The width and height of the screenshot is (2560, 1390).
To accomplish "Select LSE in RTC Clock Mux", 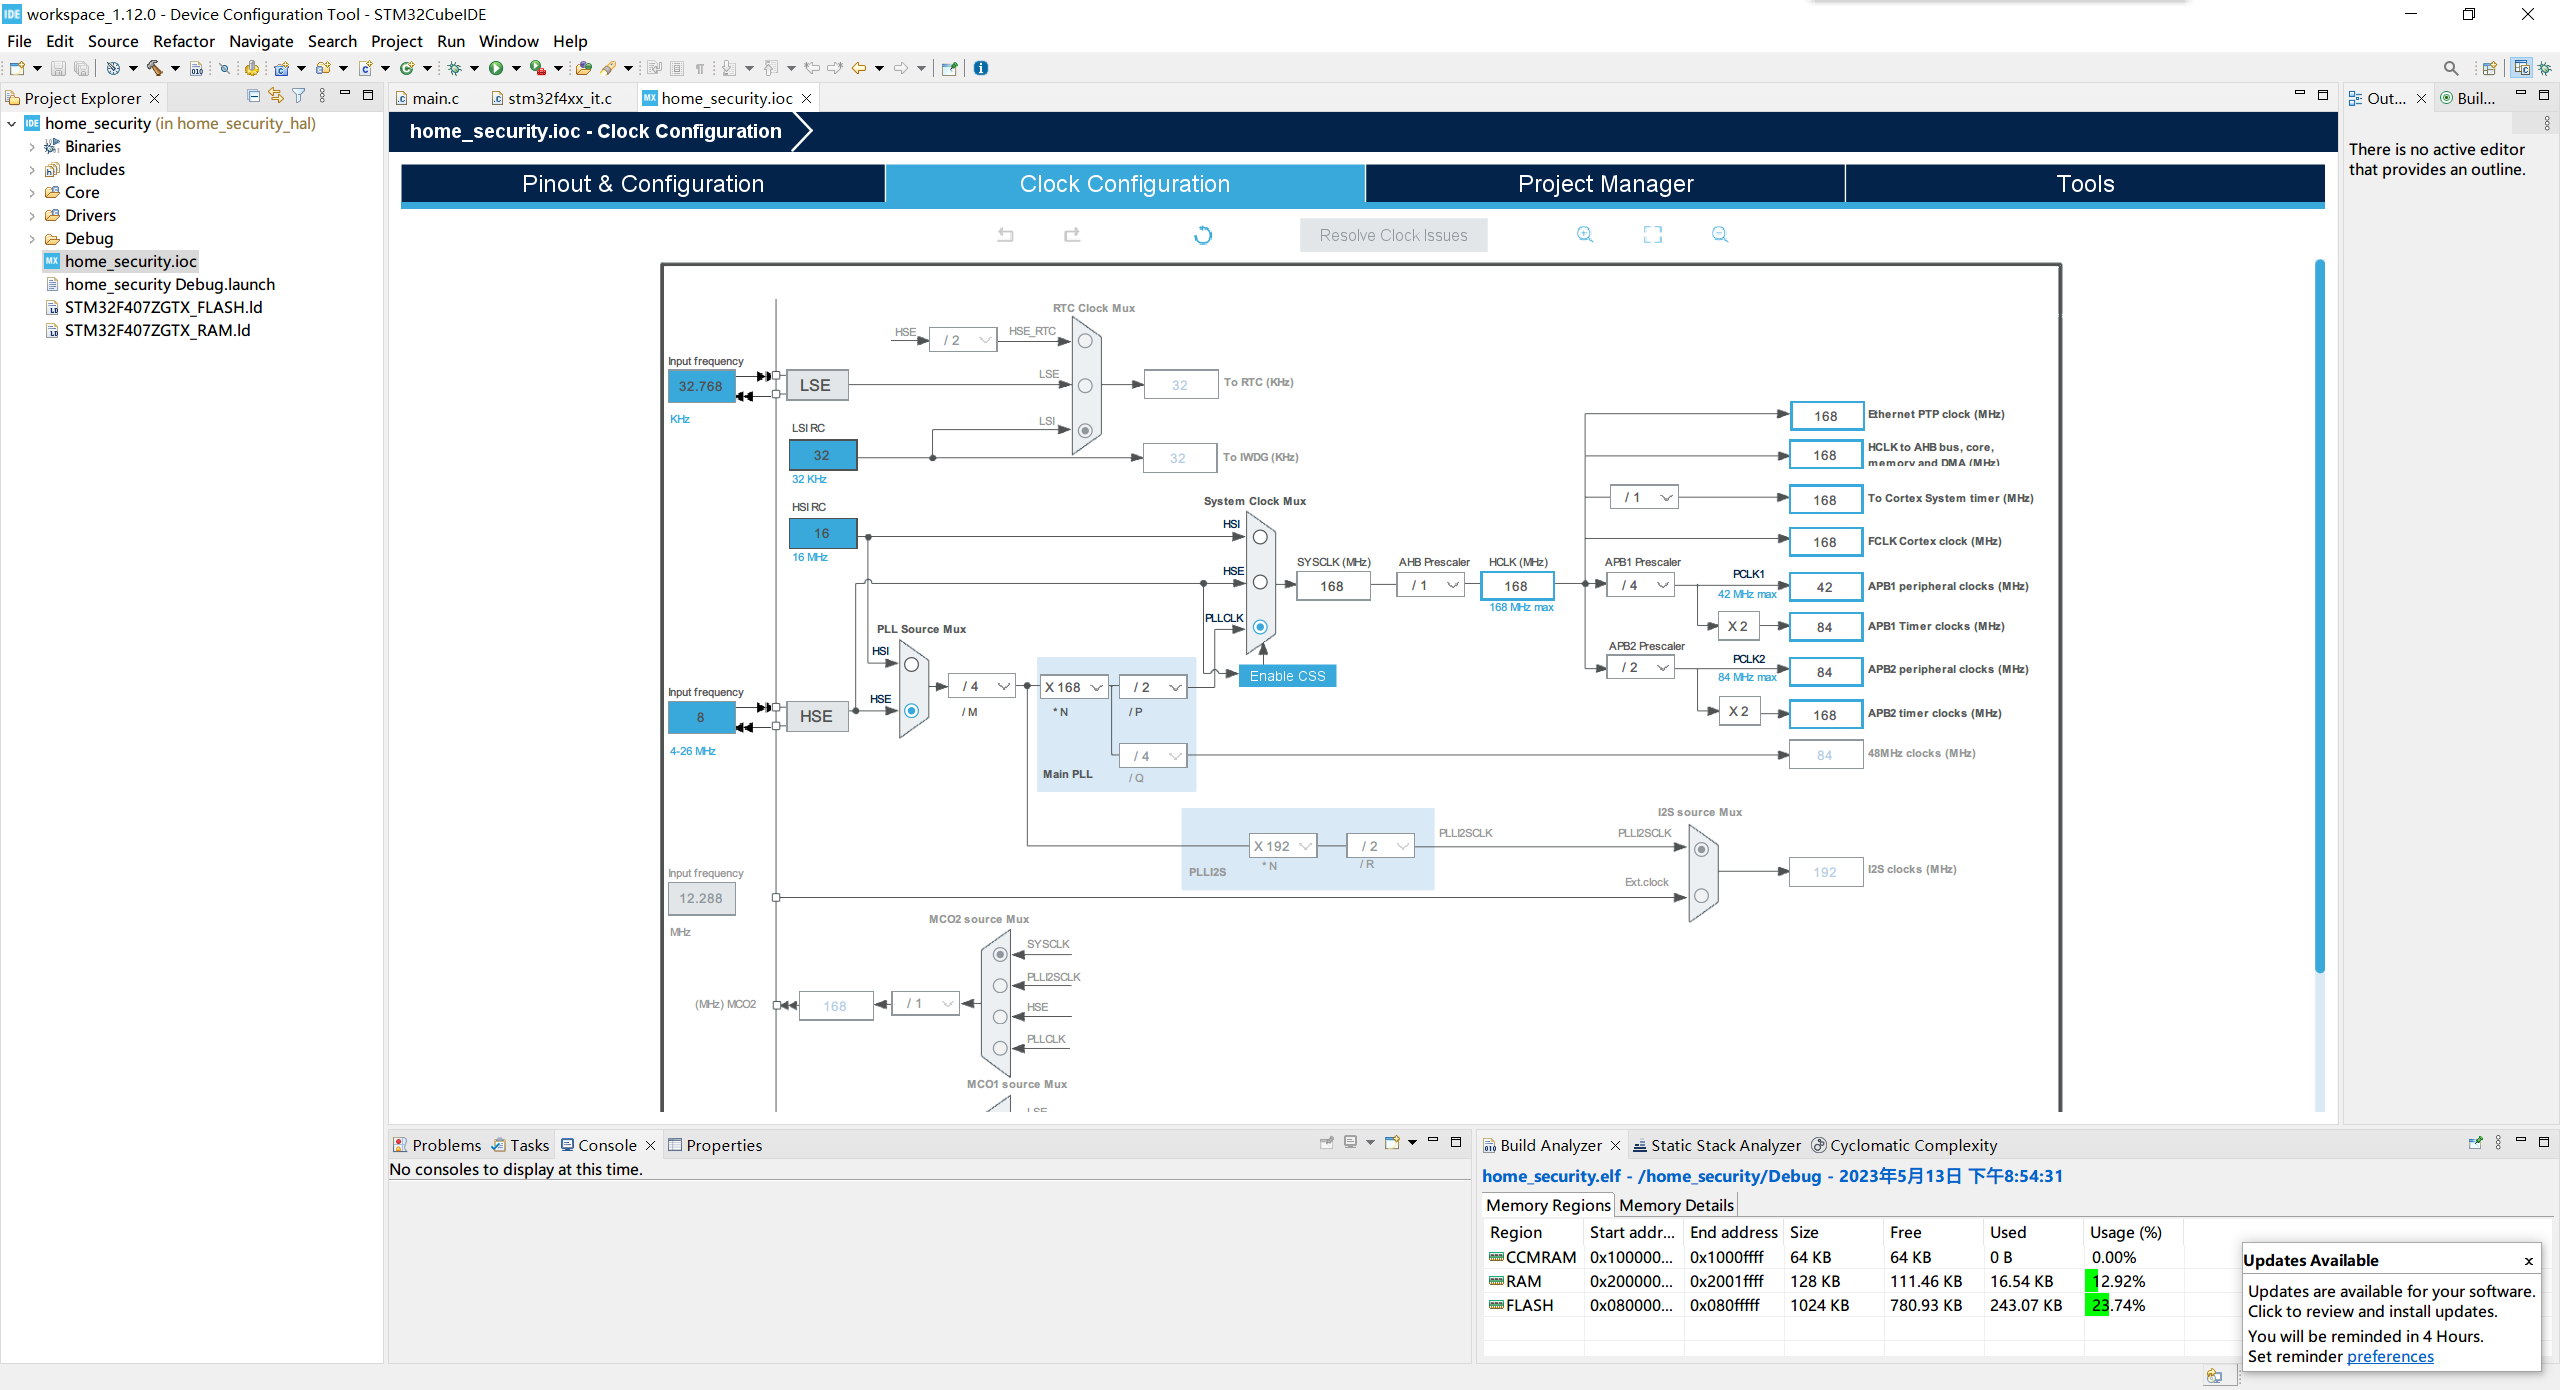I will (x=1085, y=386).
